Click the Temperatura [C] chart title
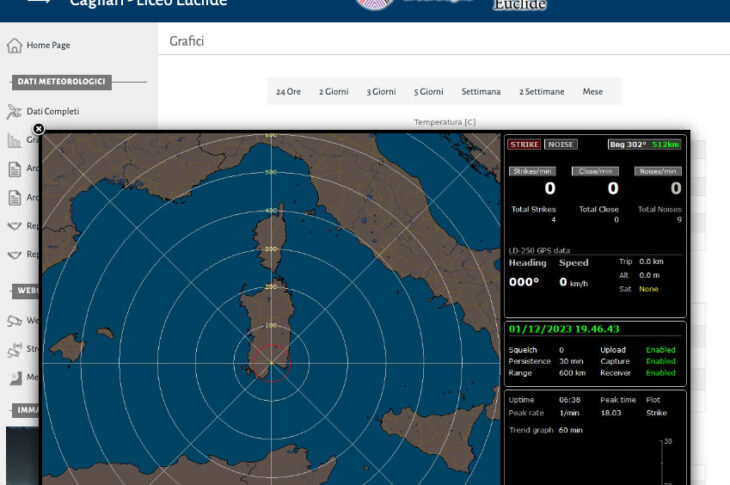The width and height of the screenshot is (730, 485). click(x=445, y=122)
